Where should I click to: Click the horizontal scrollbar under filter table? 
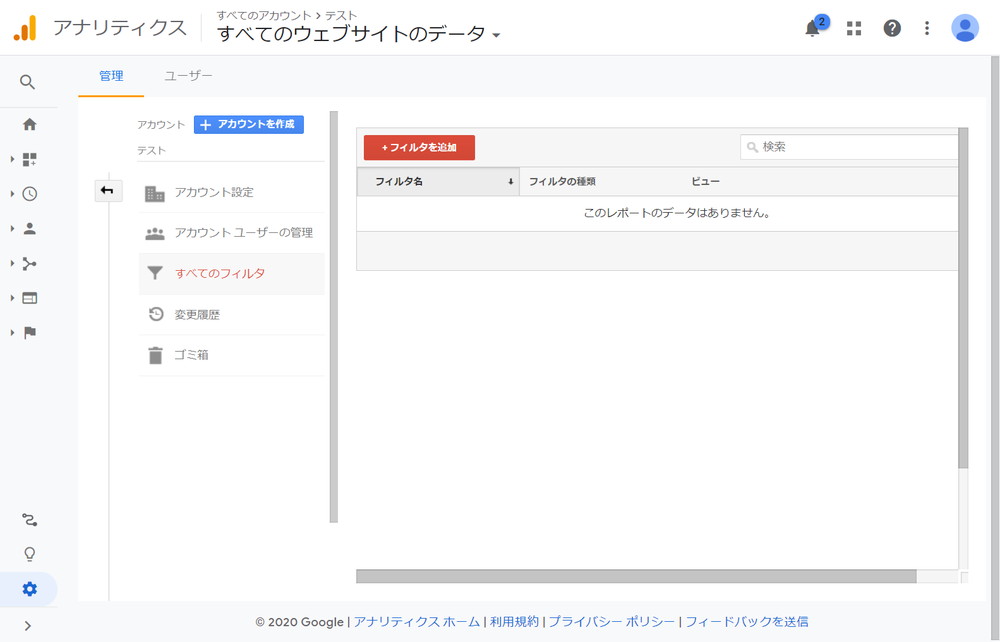pos(636,576)
